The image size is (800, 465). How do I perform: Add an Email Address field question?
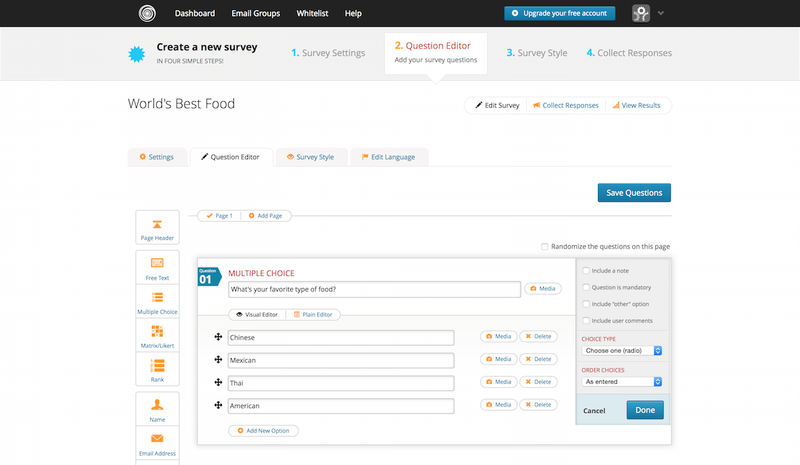(x=156, y=443)
